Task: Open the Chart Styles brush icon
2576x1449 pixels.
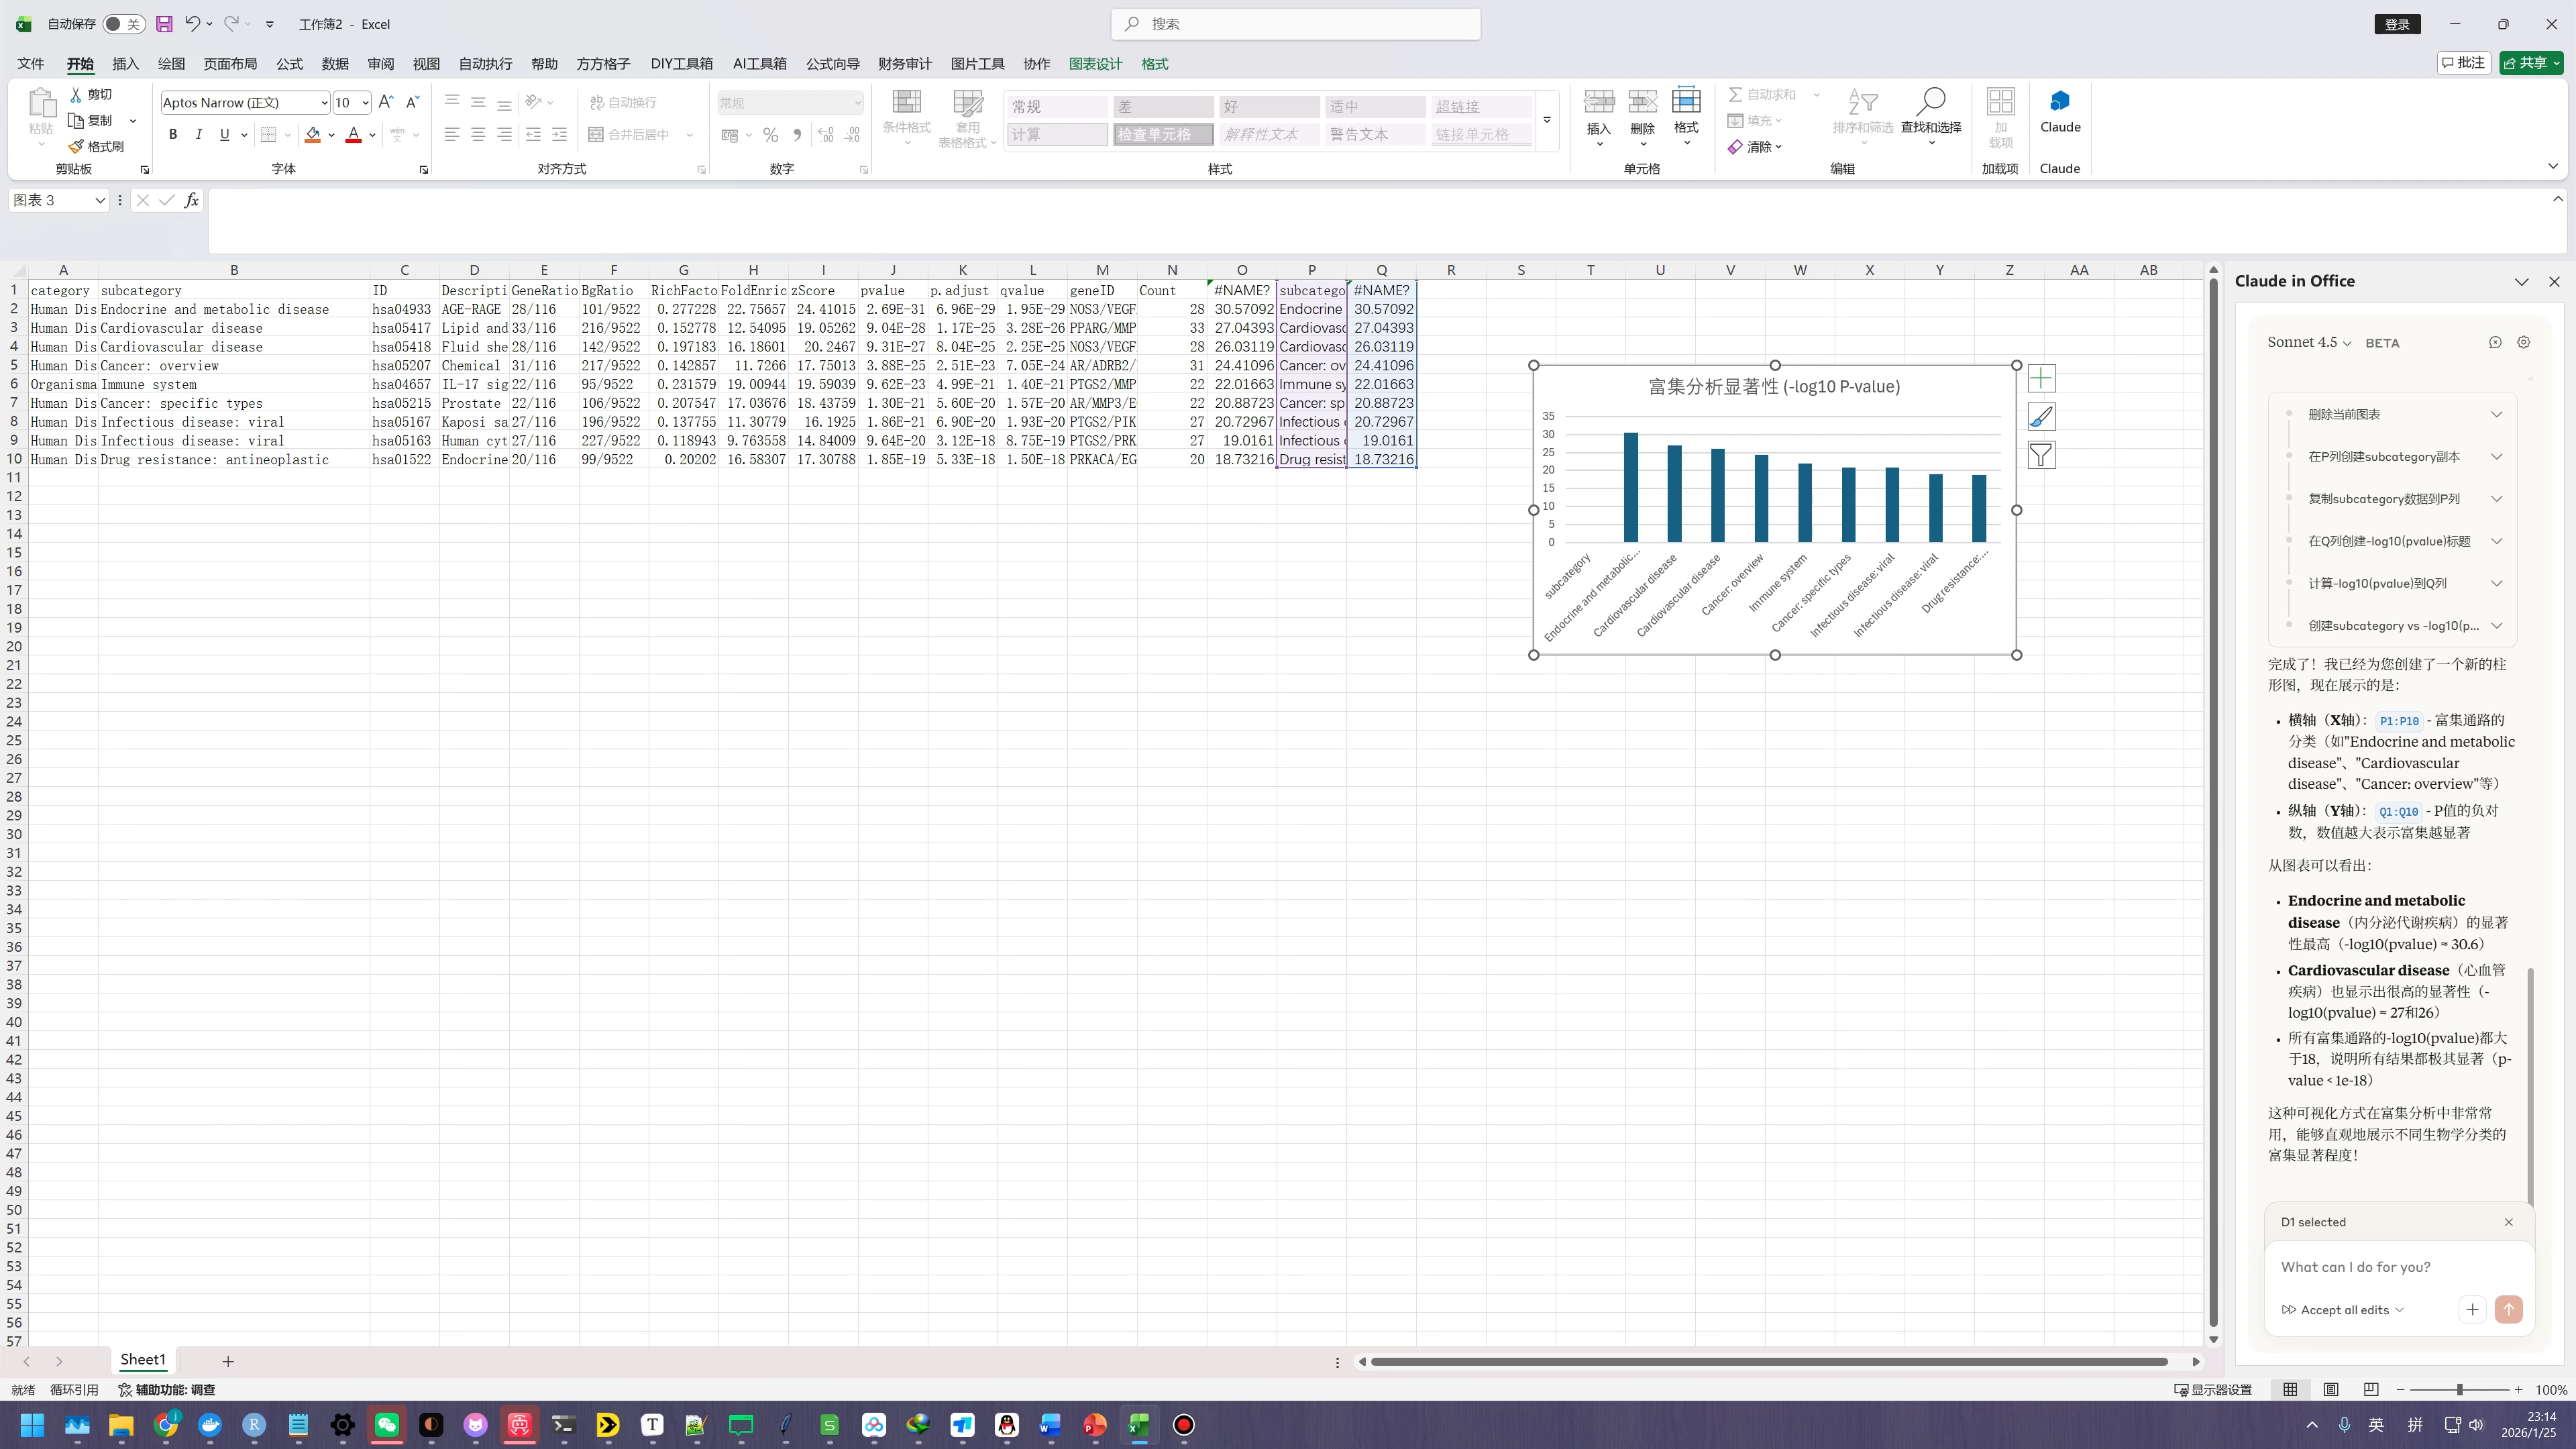Action: [2041, 417]
